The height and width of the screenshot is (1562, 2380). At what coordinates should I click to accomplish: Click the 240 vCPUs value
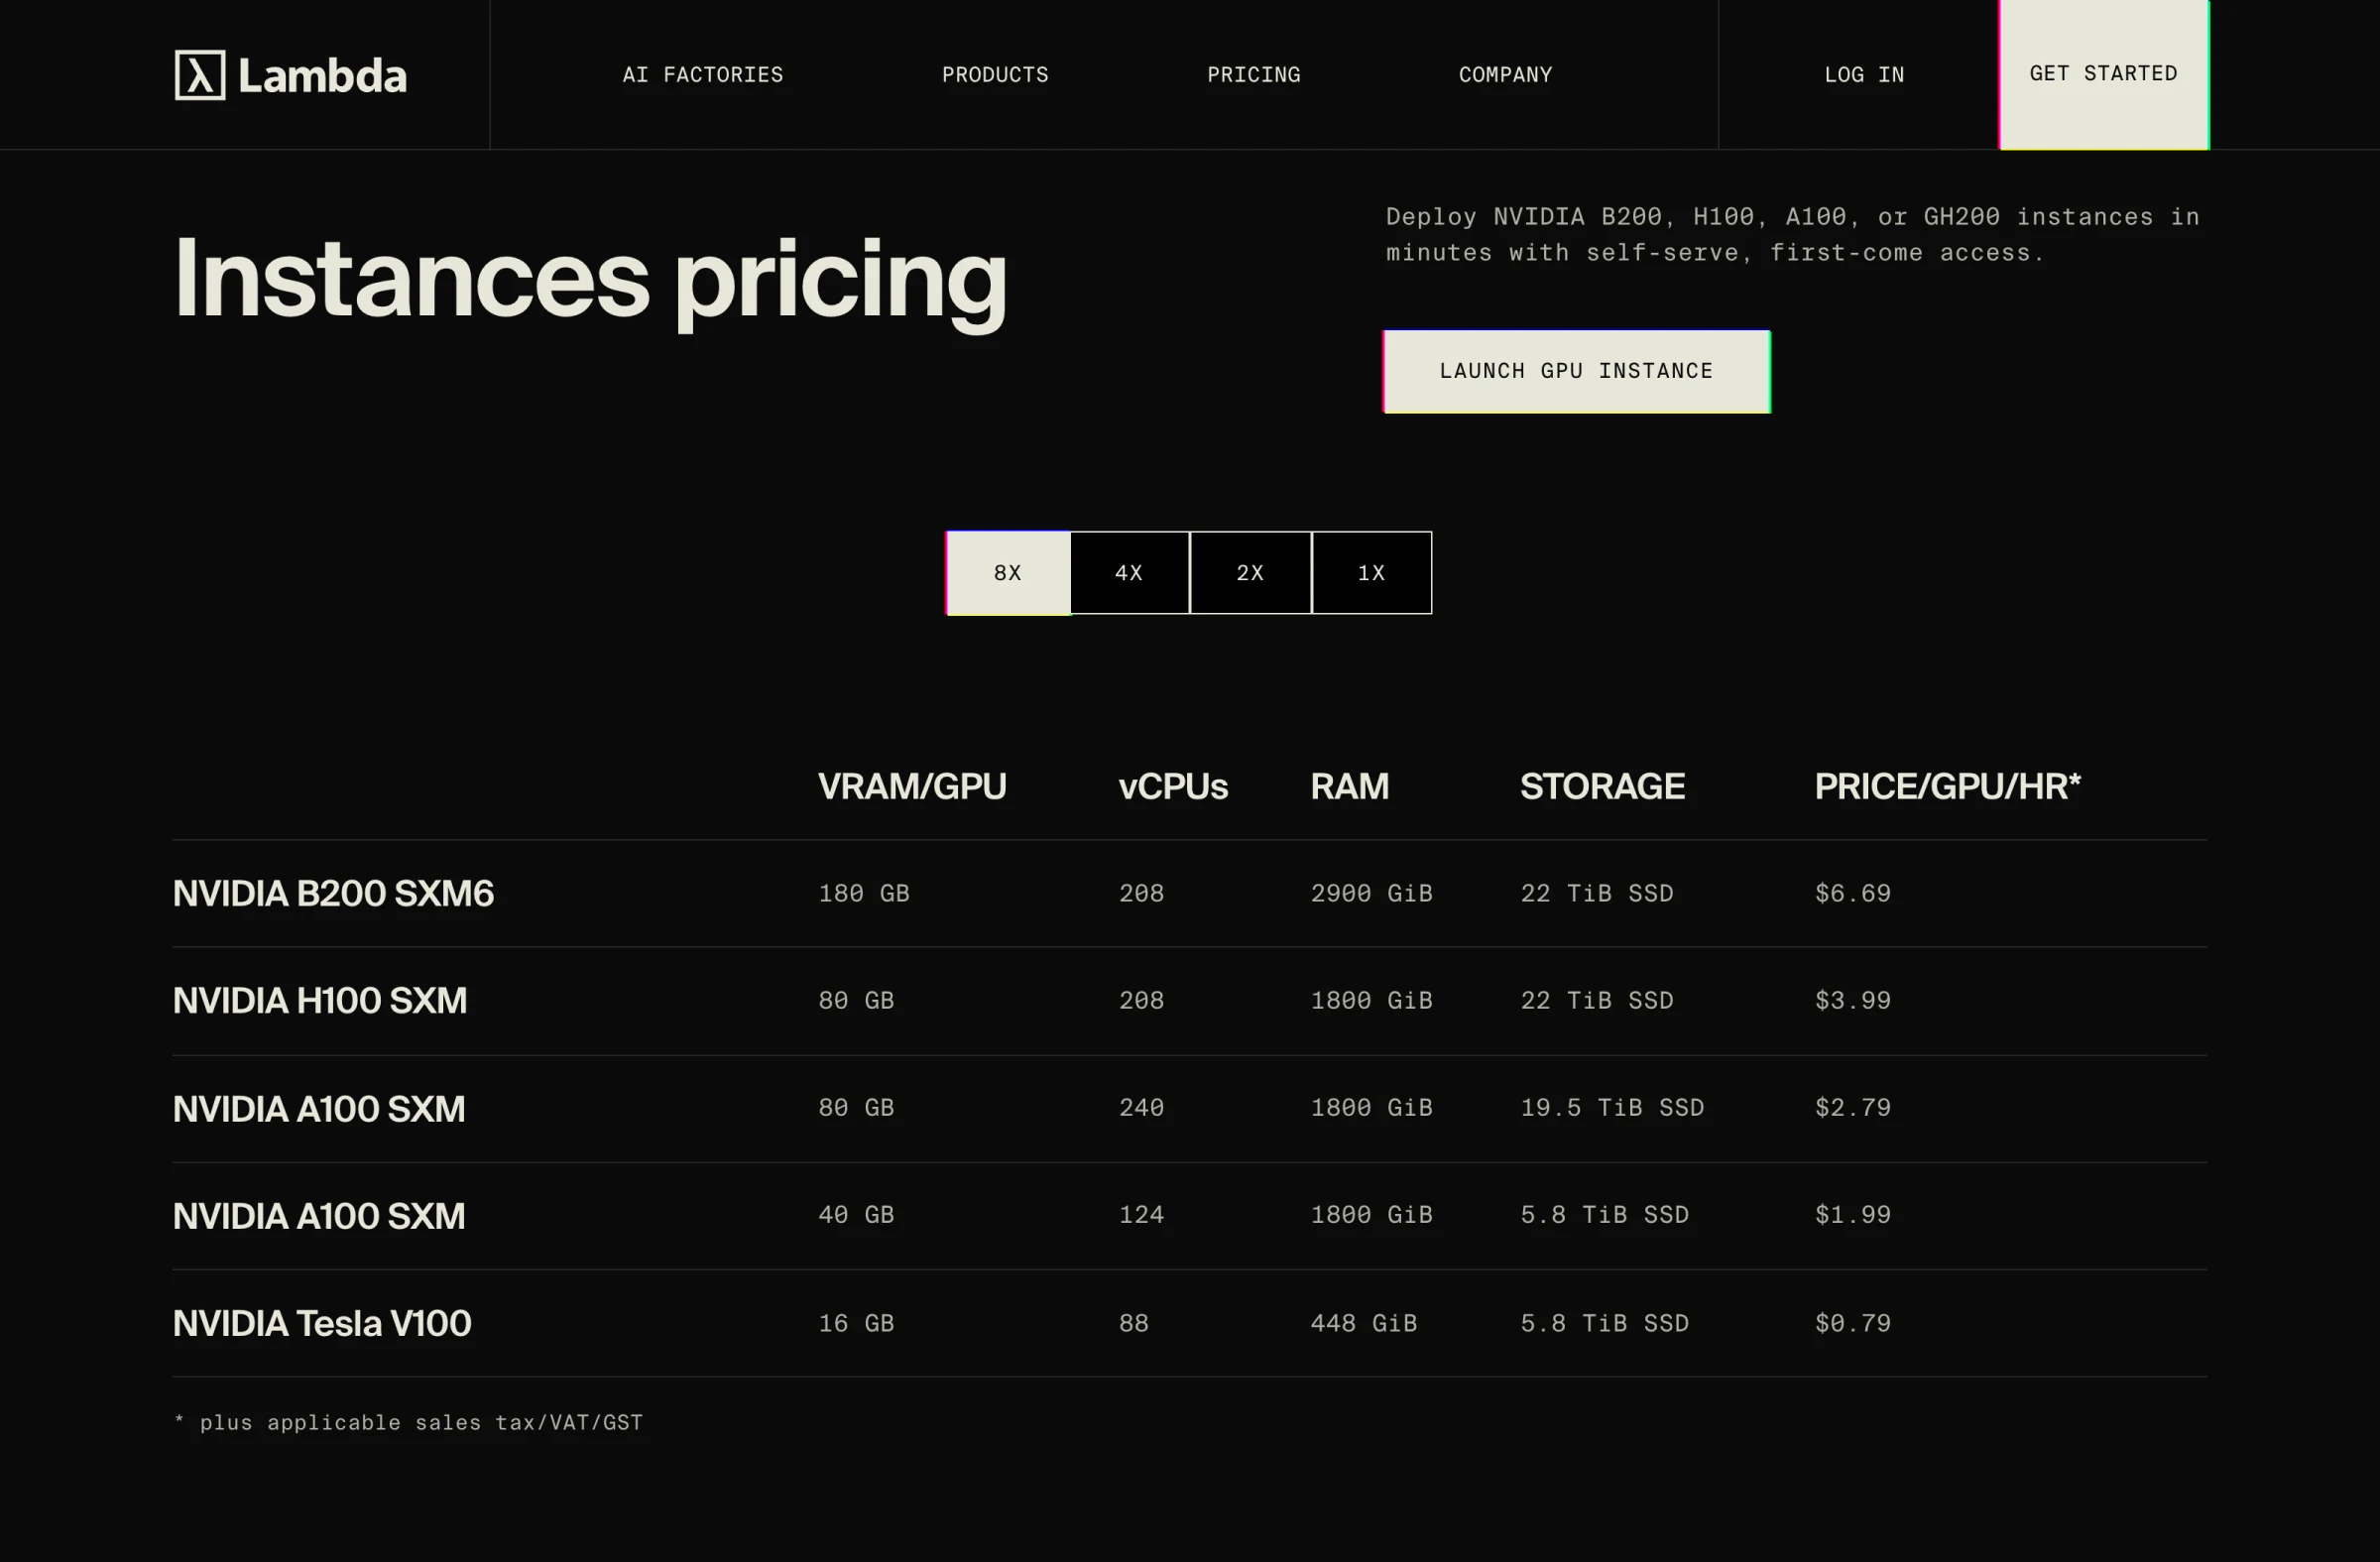click(x=1141, y=1107)
